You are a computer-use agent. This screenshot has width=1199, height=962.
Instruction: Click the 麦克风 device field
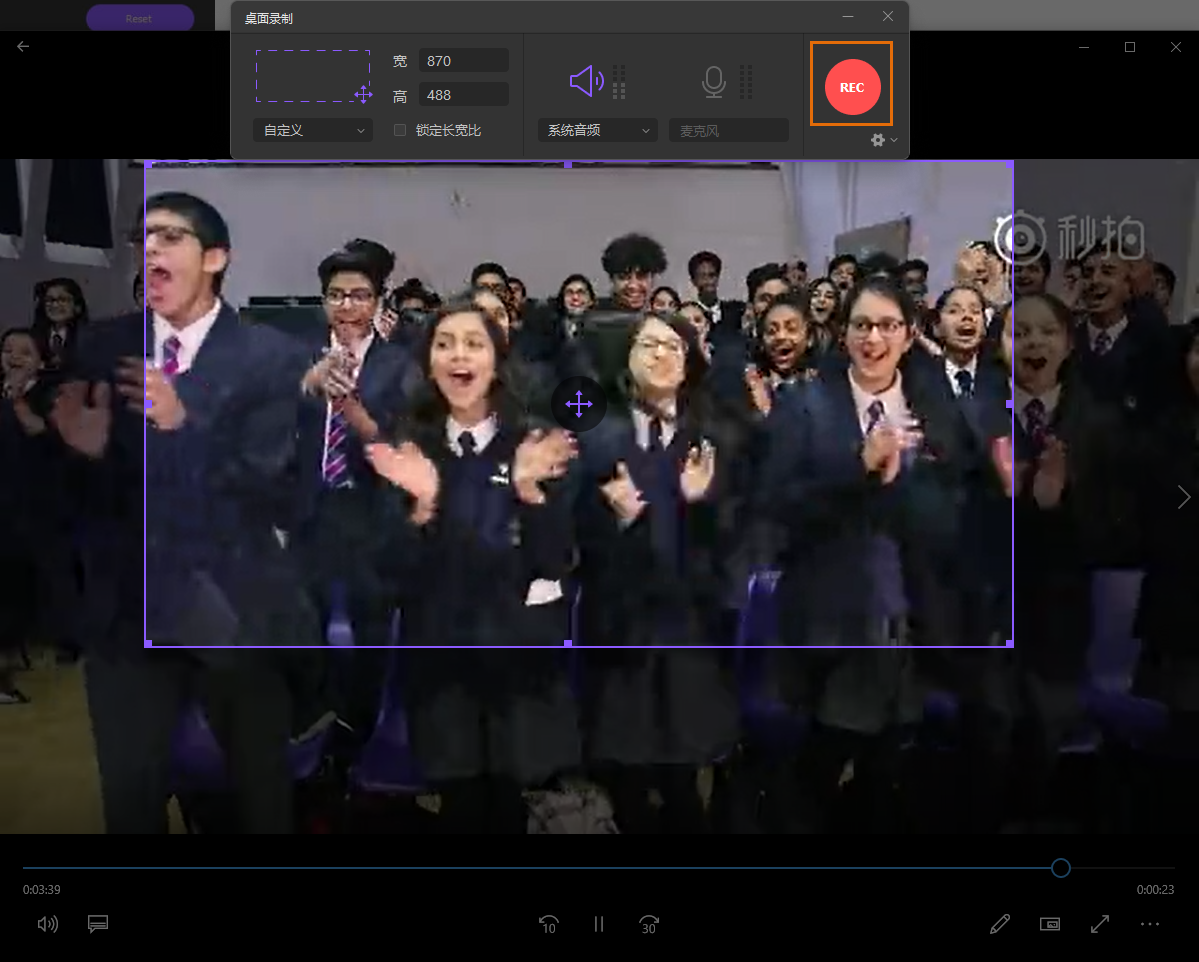coord(728,130)
